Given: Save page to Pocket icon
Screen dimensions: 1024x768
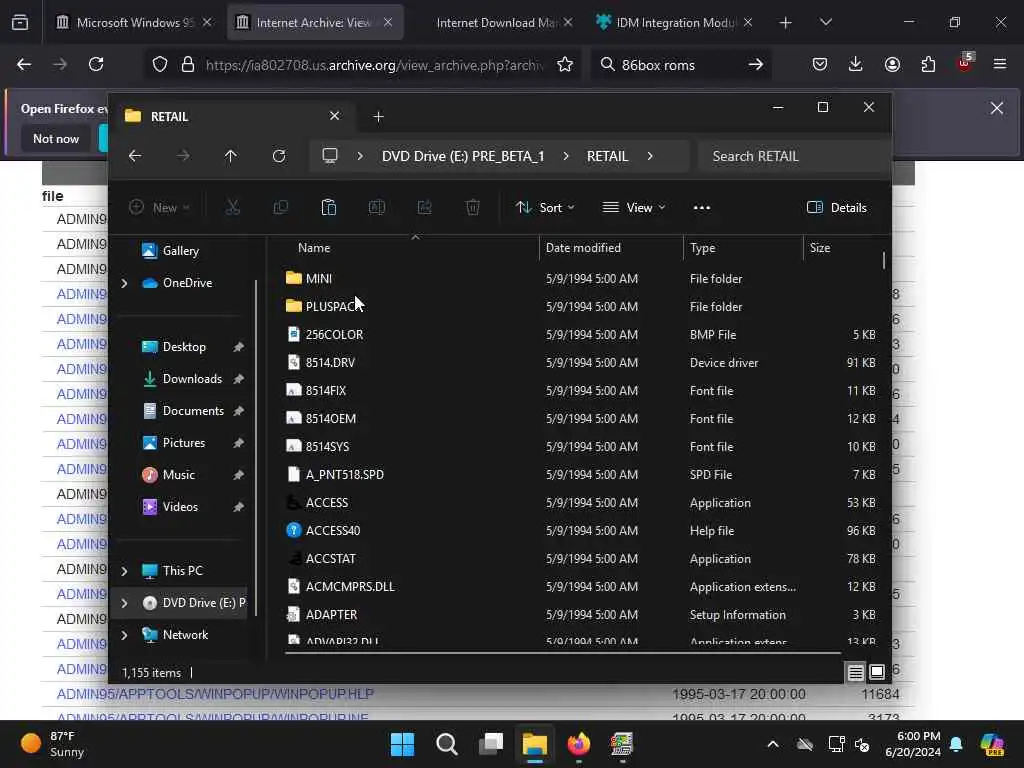Looking at the screenshot, I should coord(820,64).
